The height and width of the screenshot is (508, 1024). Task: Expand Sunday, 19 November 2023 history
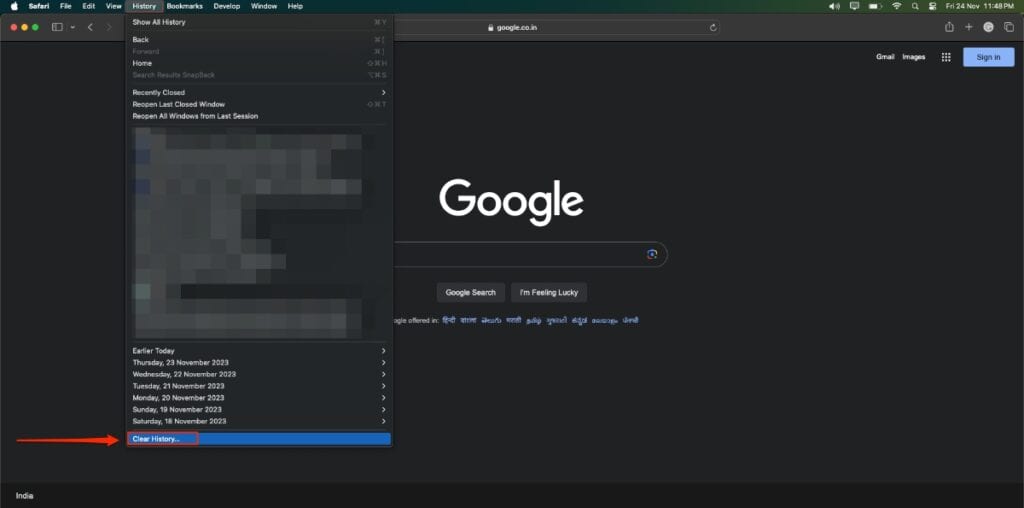[259, 409]
